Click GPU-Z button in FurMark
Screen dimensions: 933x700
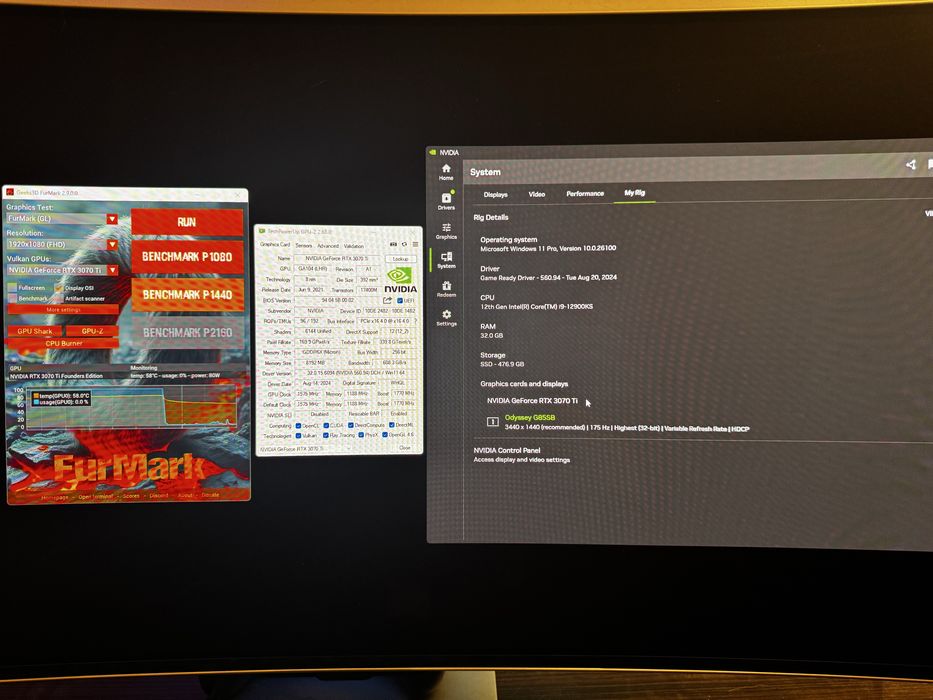92,331
